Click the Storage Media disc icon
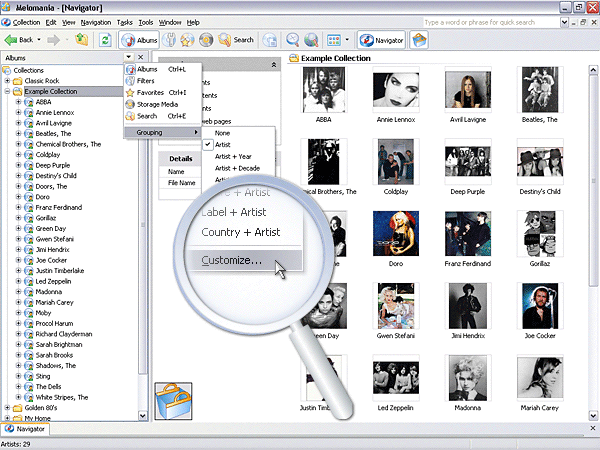The image size is (600, 450). coord(206,40)
